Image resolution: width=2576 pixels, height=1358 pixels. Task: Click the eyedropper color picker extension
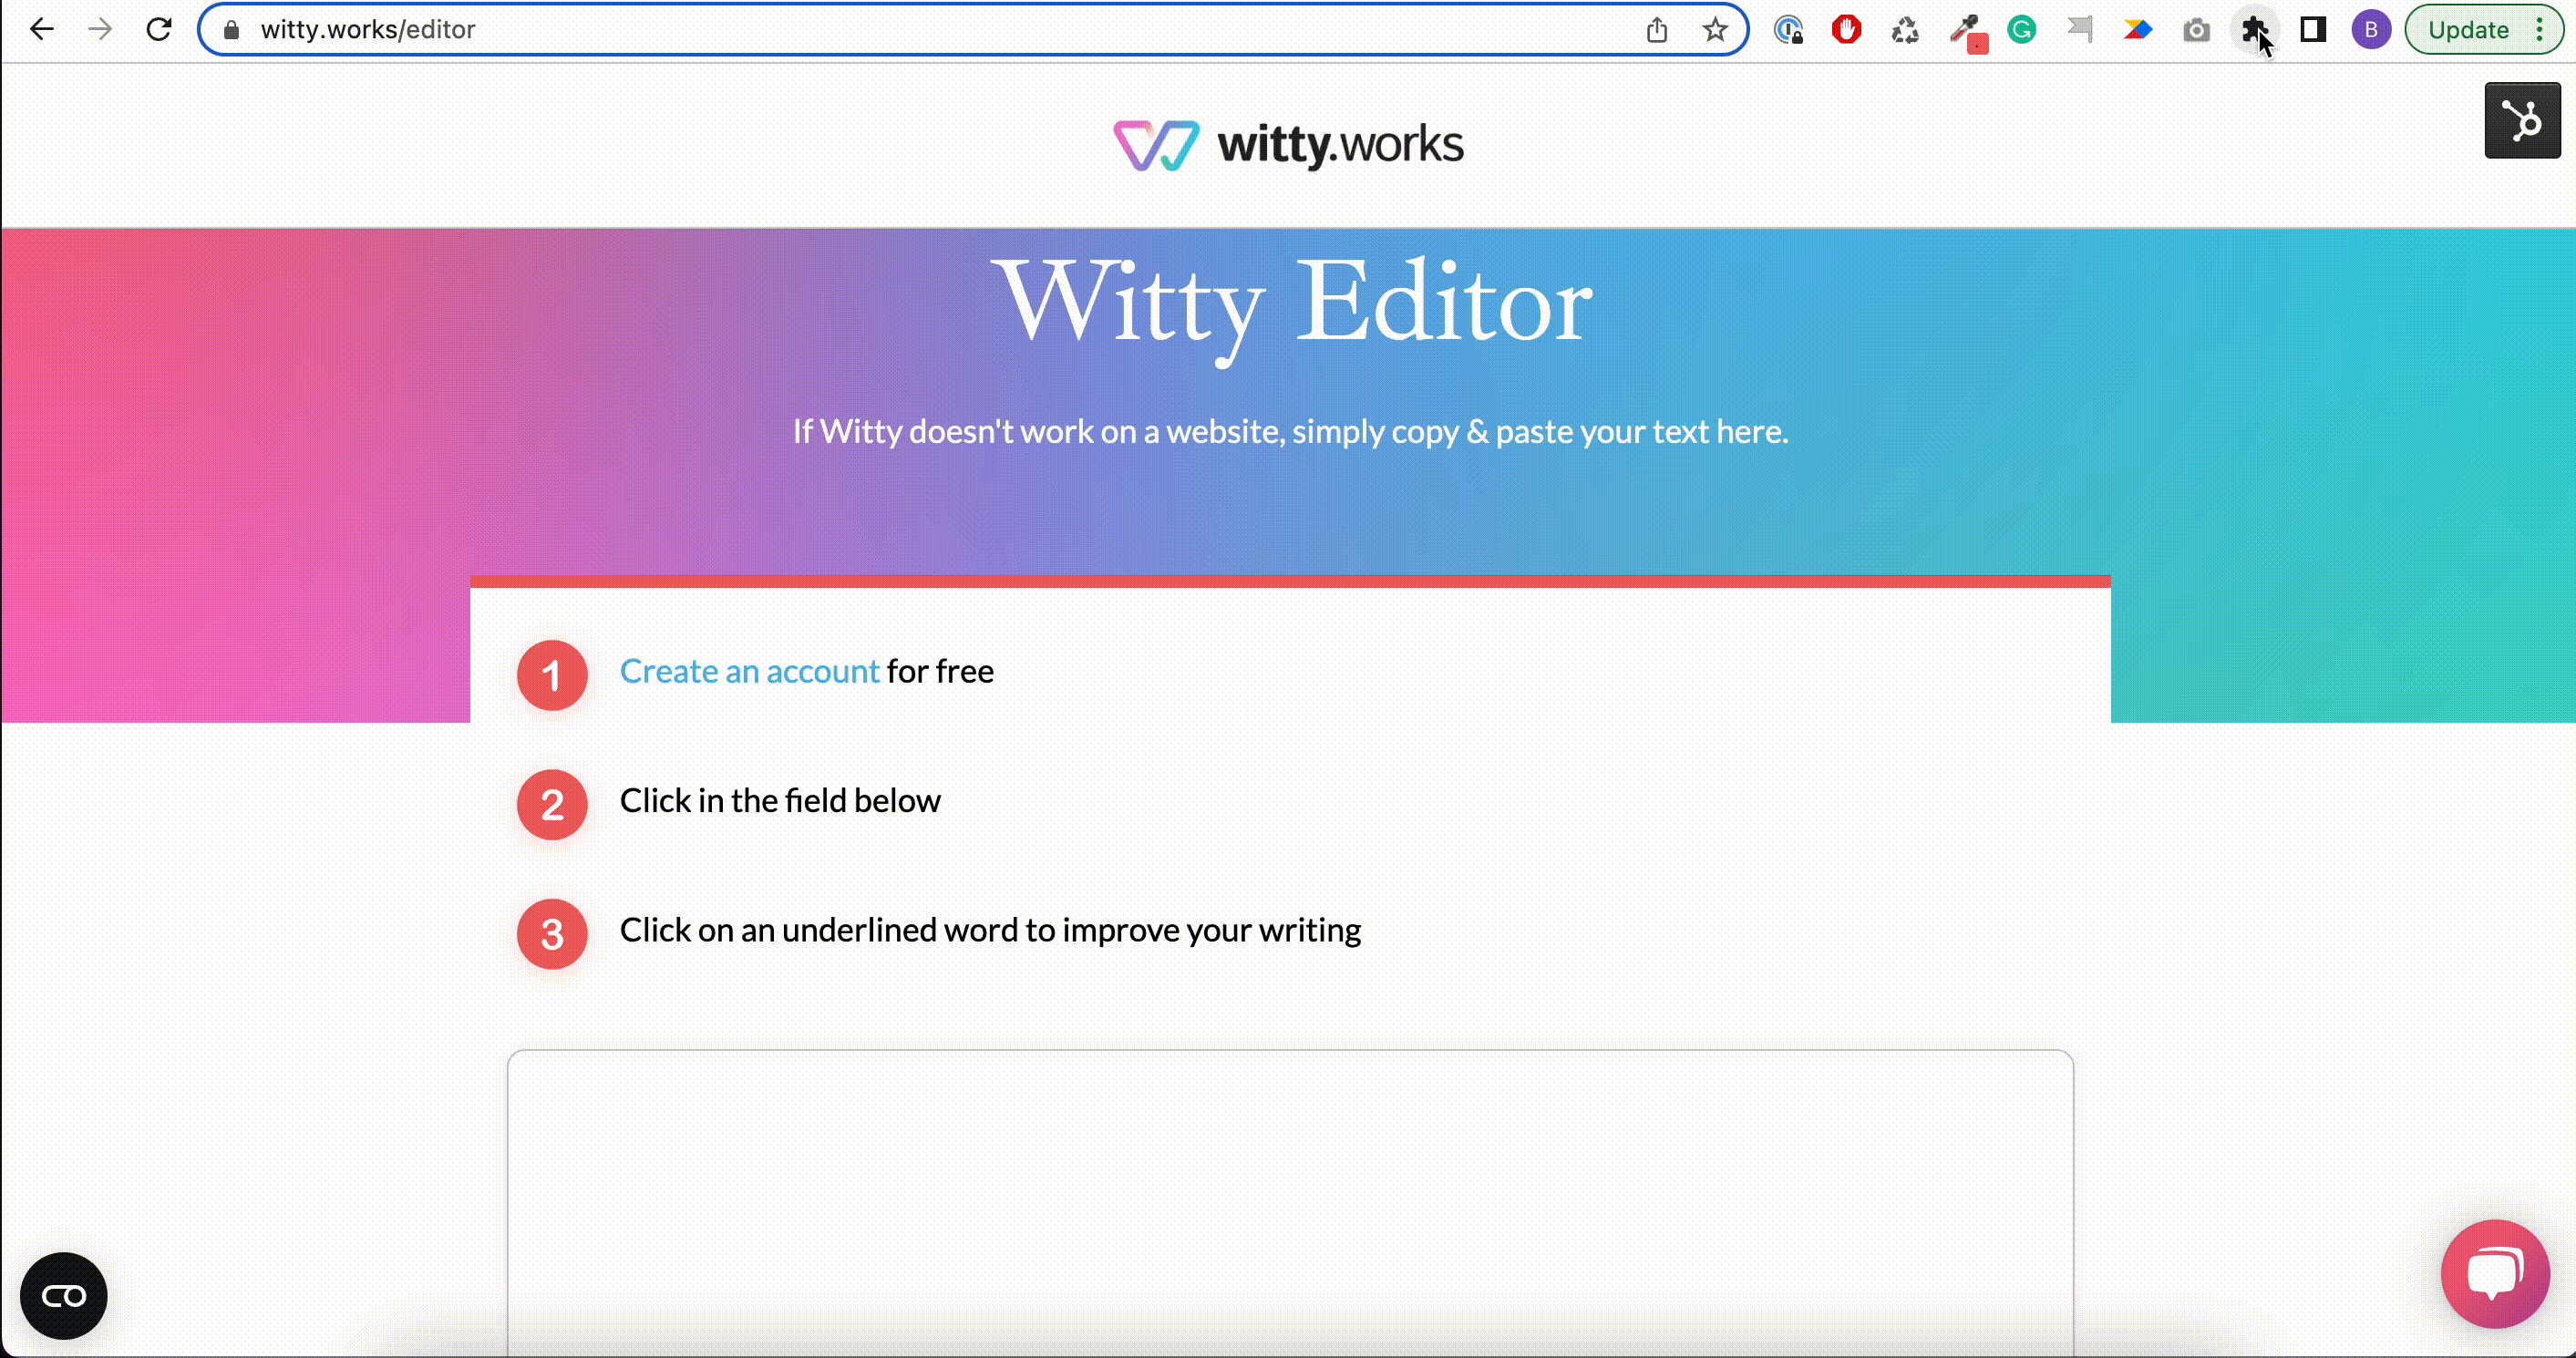tap(1966, 30)
